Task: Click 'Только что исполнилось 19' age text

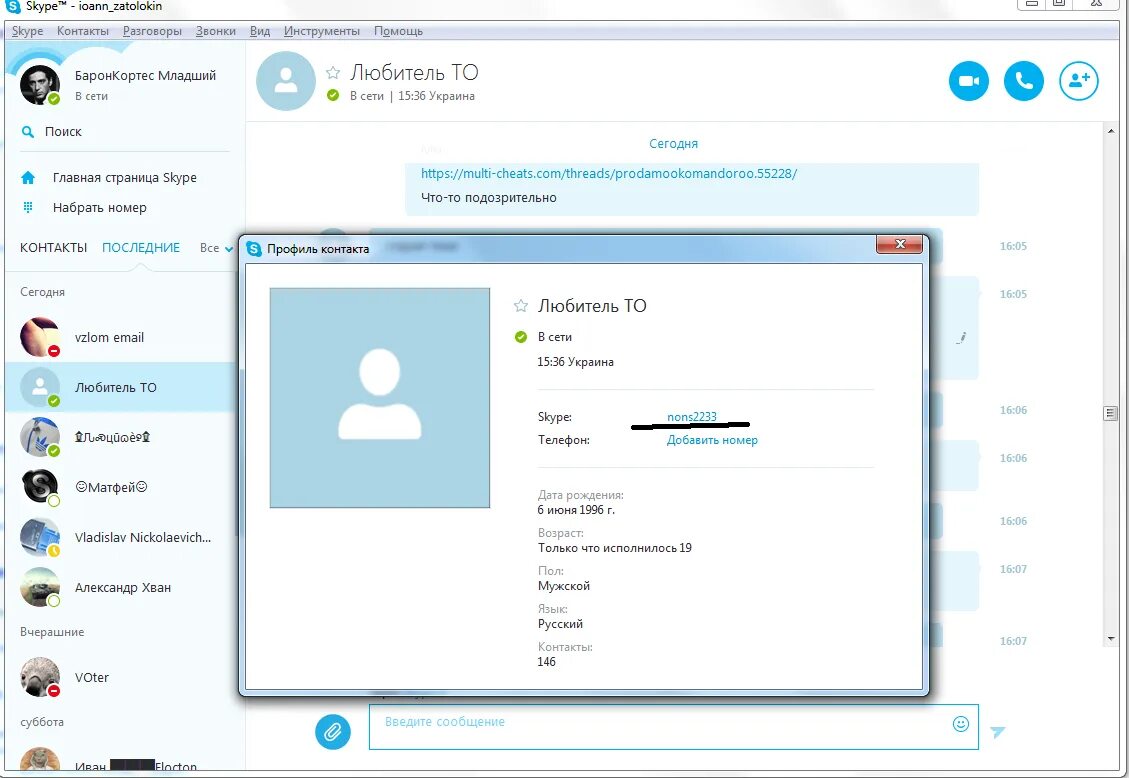Action: click(614, 548)
